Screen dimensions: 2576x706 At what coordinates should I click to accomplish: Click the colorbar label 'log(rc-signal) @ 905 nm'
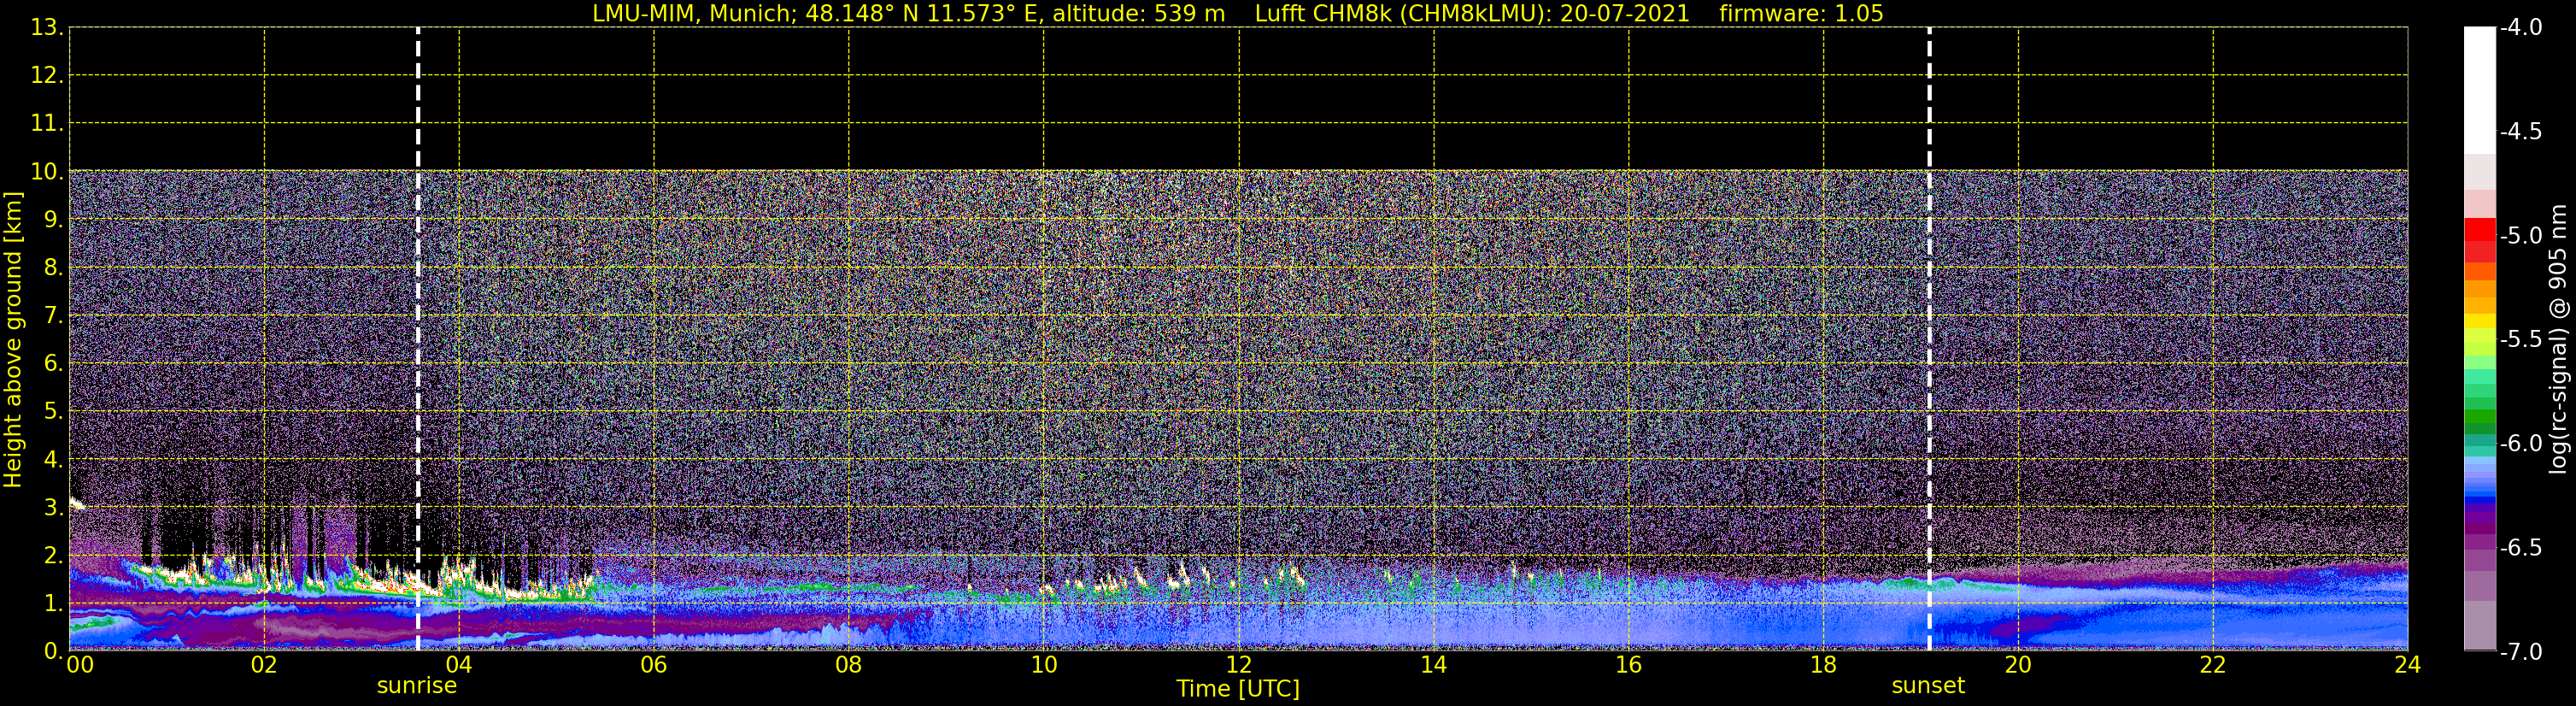[x=2558, y=339]
